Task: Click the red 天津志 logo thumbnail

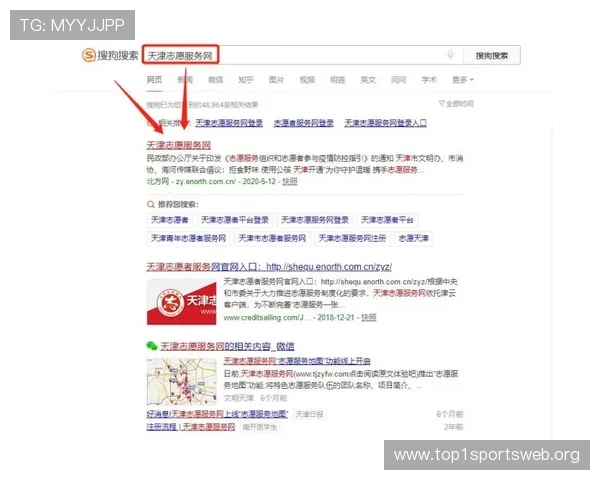Action: click(182, 302)
